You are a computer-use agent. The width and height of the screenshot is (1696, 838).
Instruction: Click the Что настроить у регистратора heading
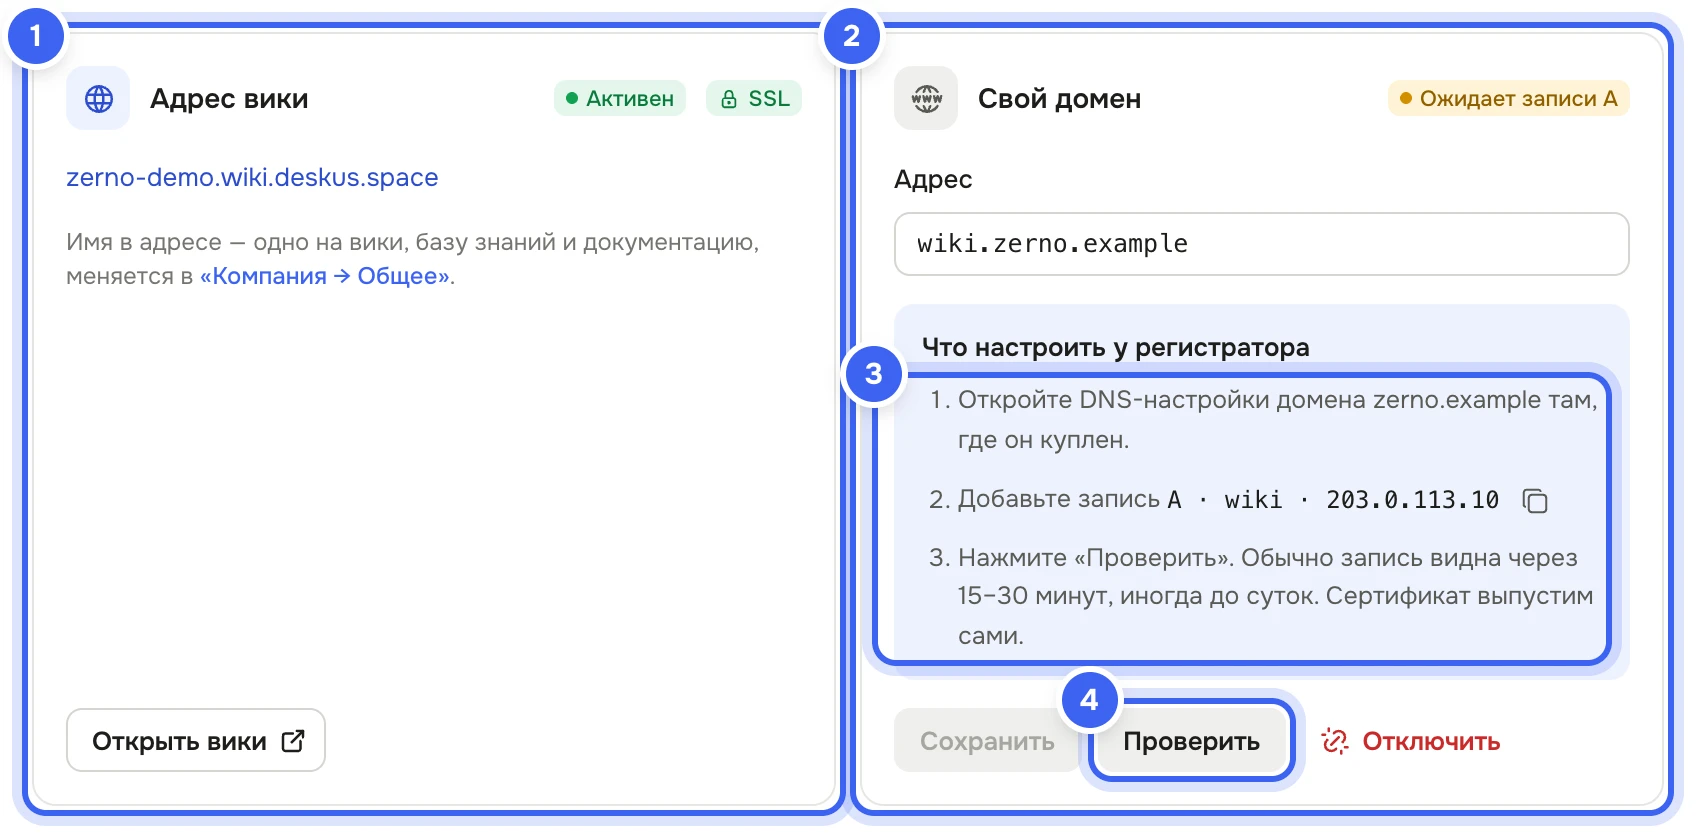point(1115,347)
